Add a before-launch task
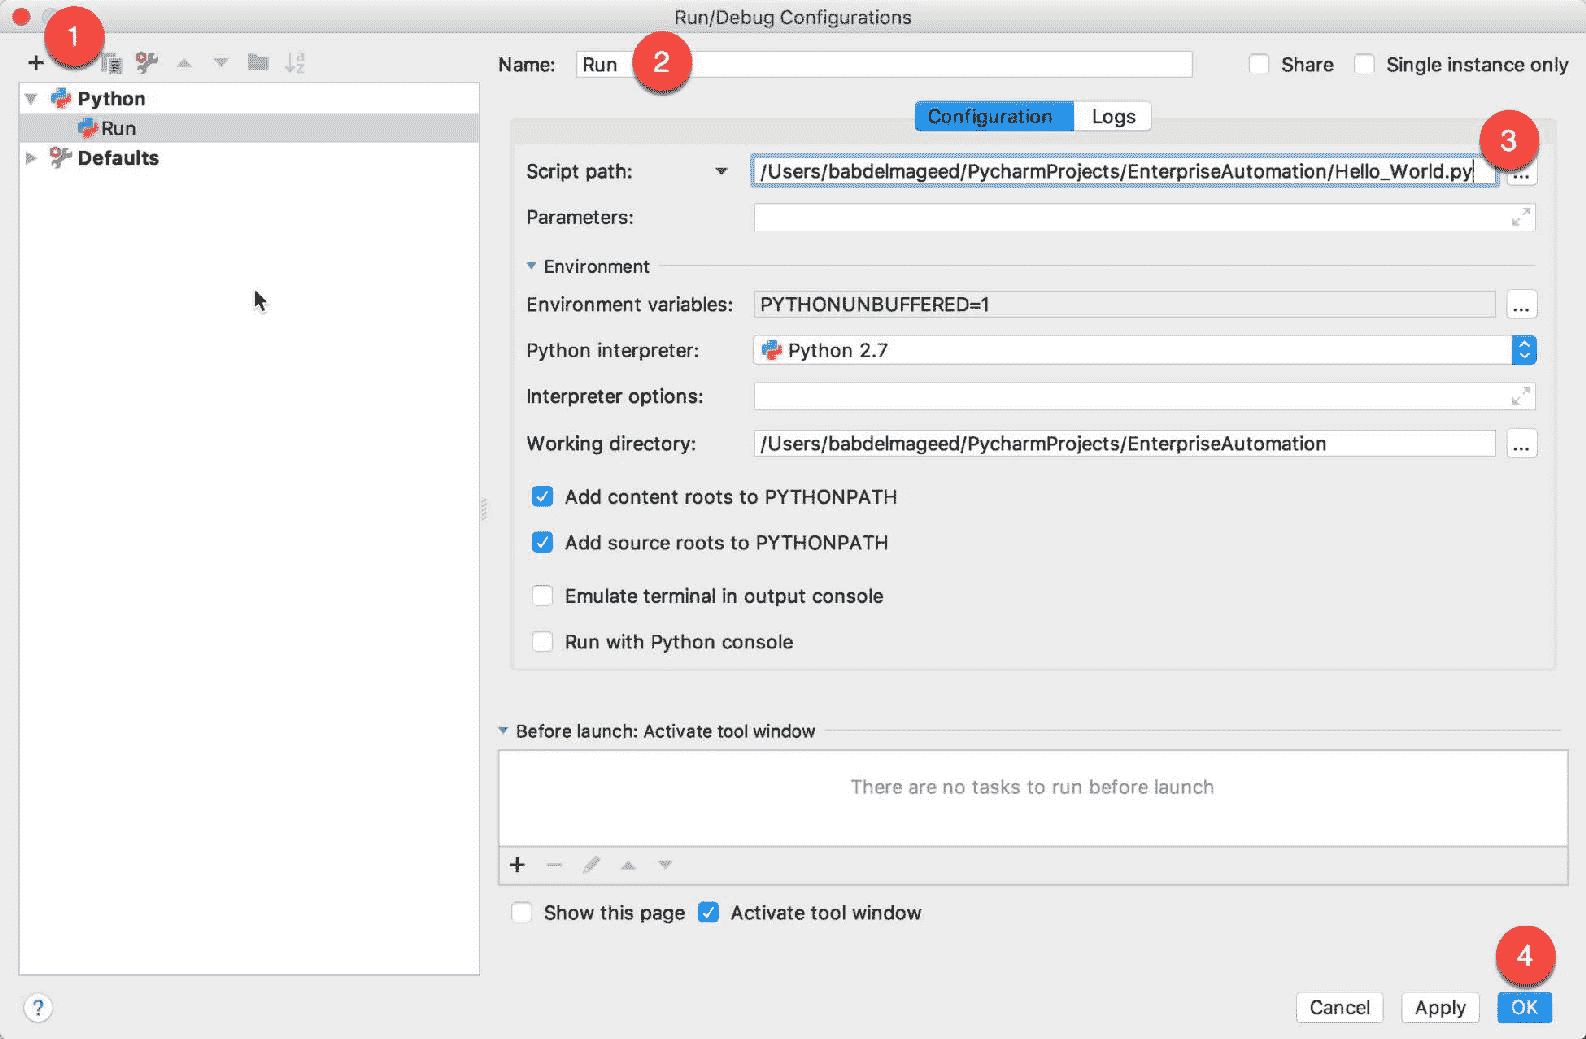Viewport: 1586px width, 1039px height. click(x=517, y=865)
